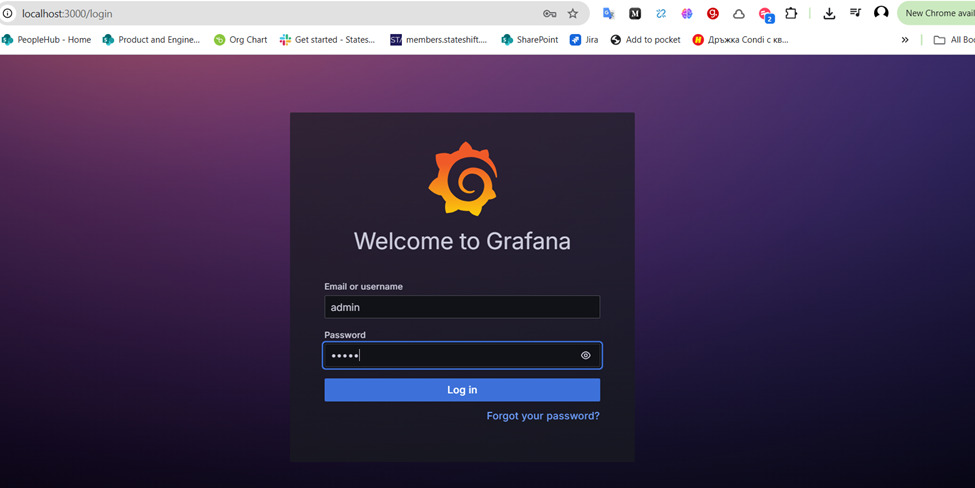Expand the hidden bookmarks overflow chevron
975x488 pixels.
pos(905,40)
